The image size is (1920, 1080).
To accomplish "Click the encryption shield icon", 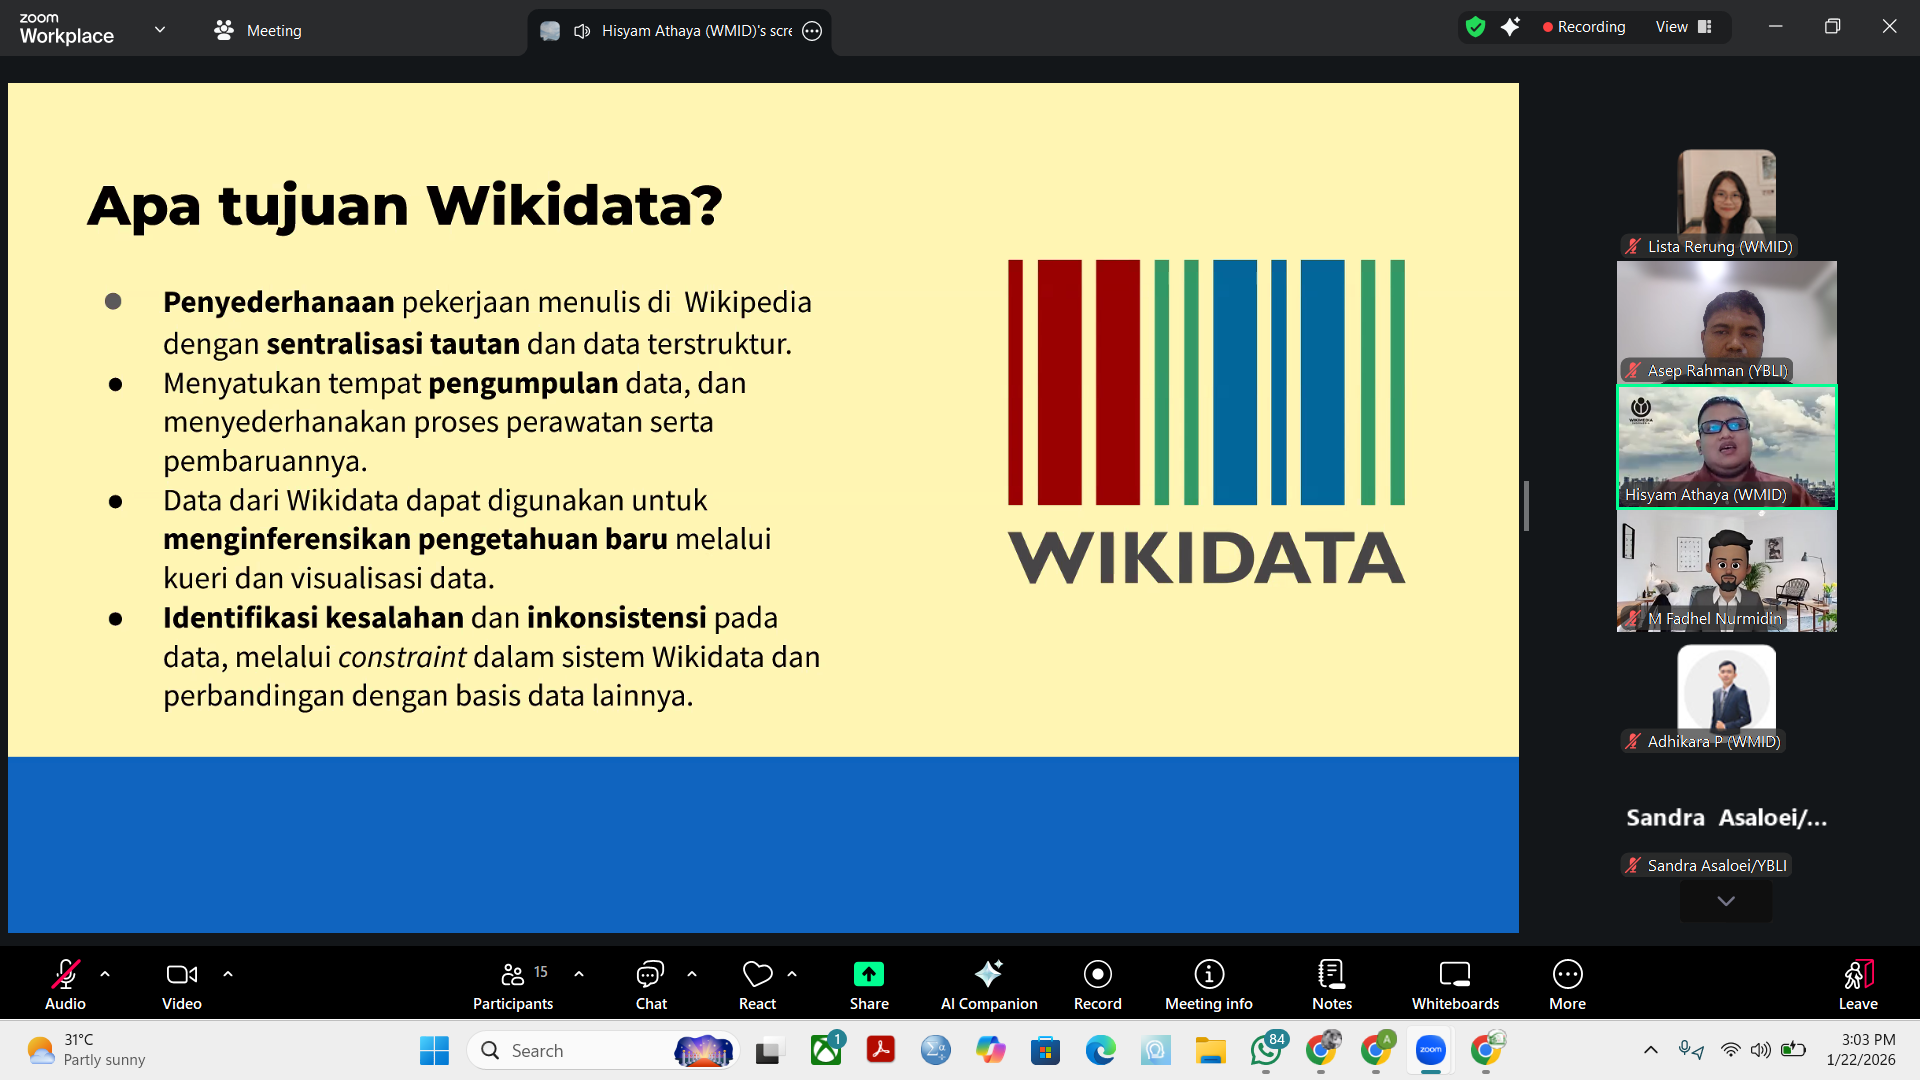I will [1474, 27].
